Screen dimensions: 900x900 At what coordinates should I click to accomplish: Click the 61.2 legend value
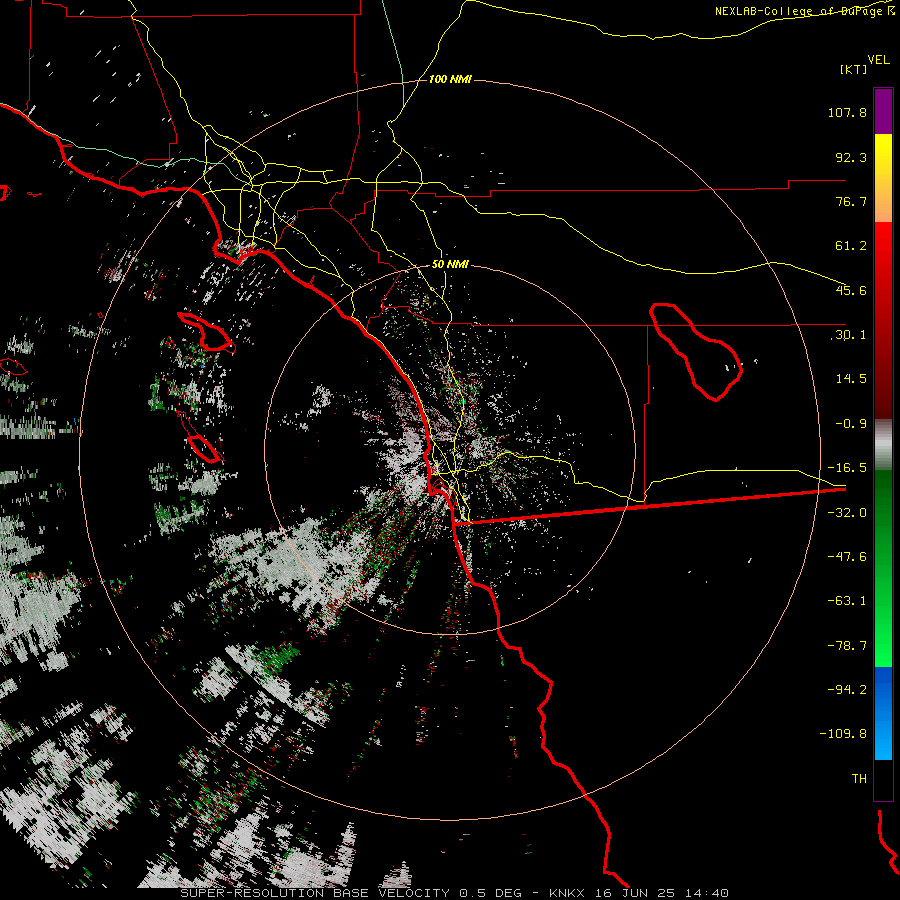851,246
